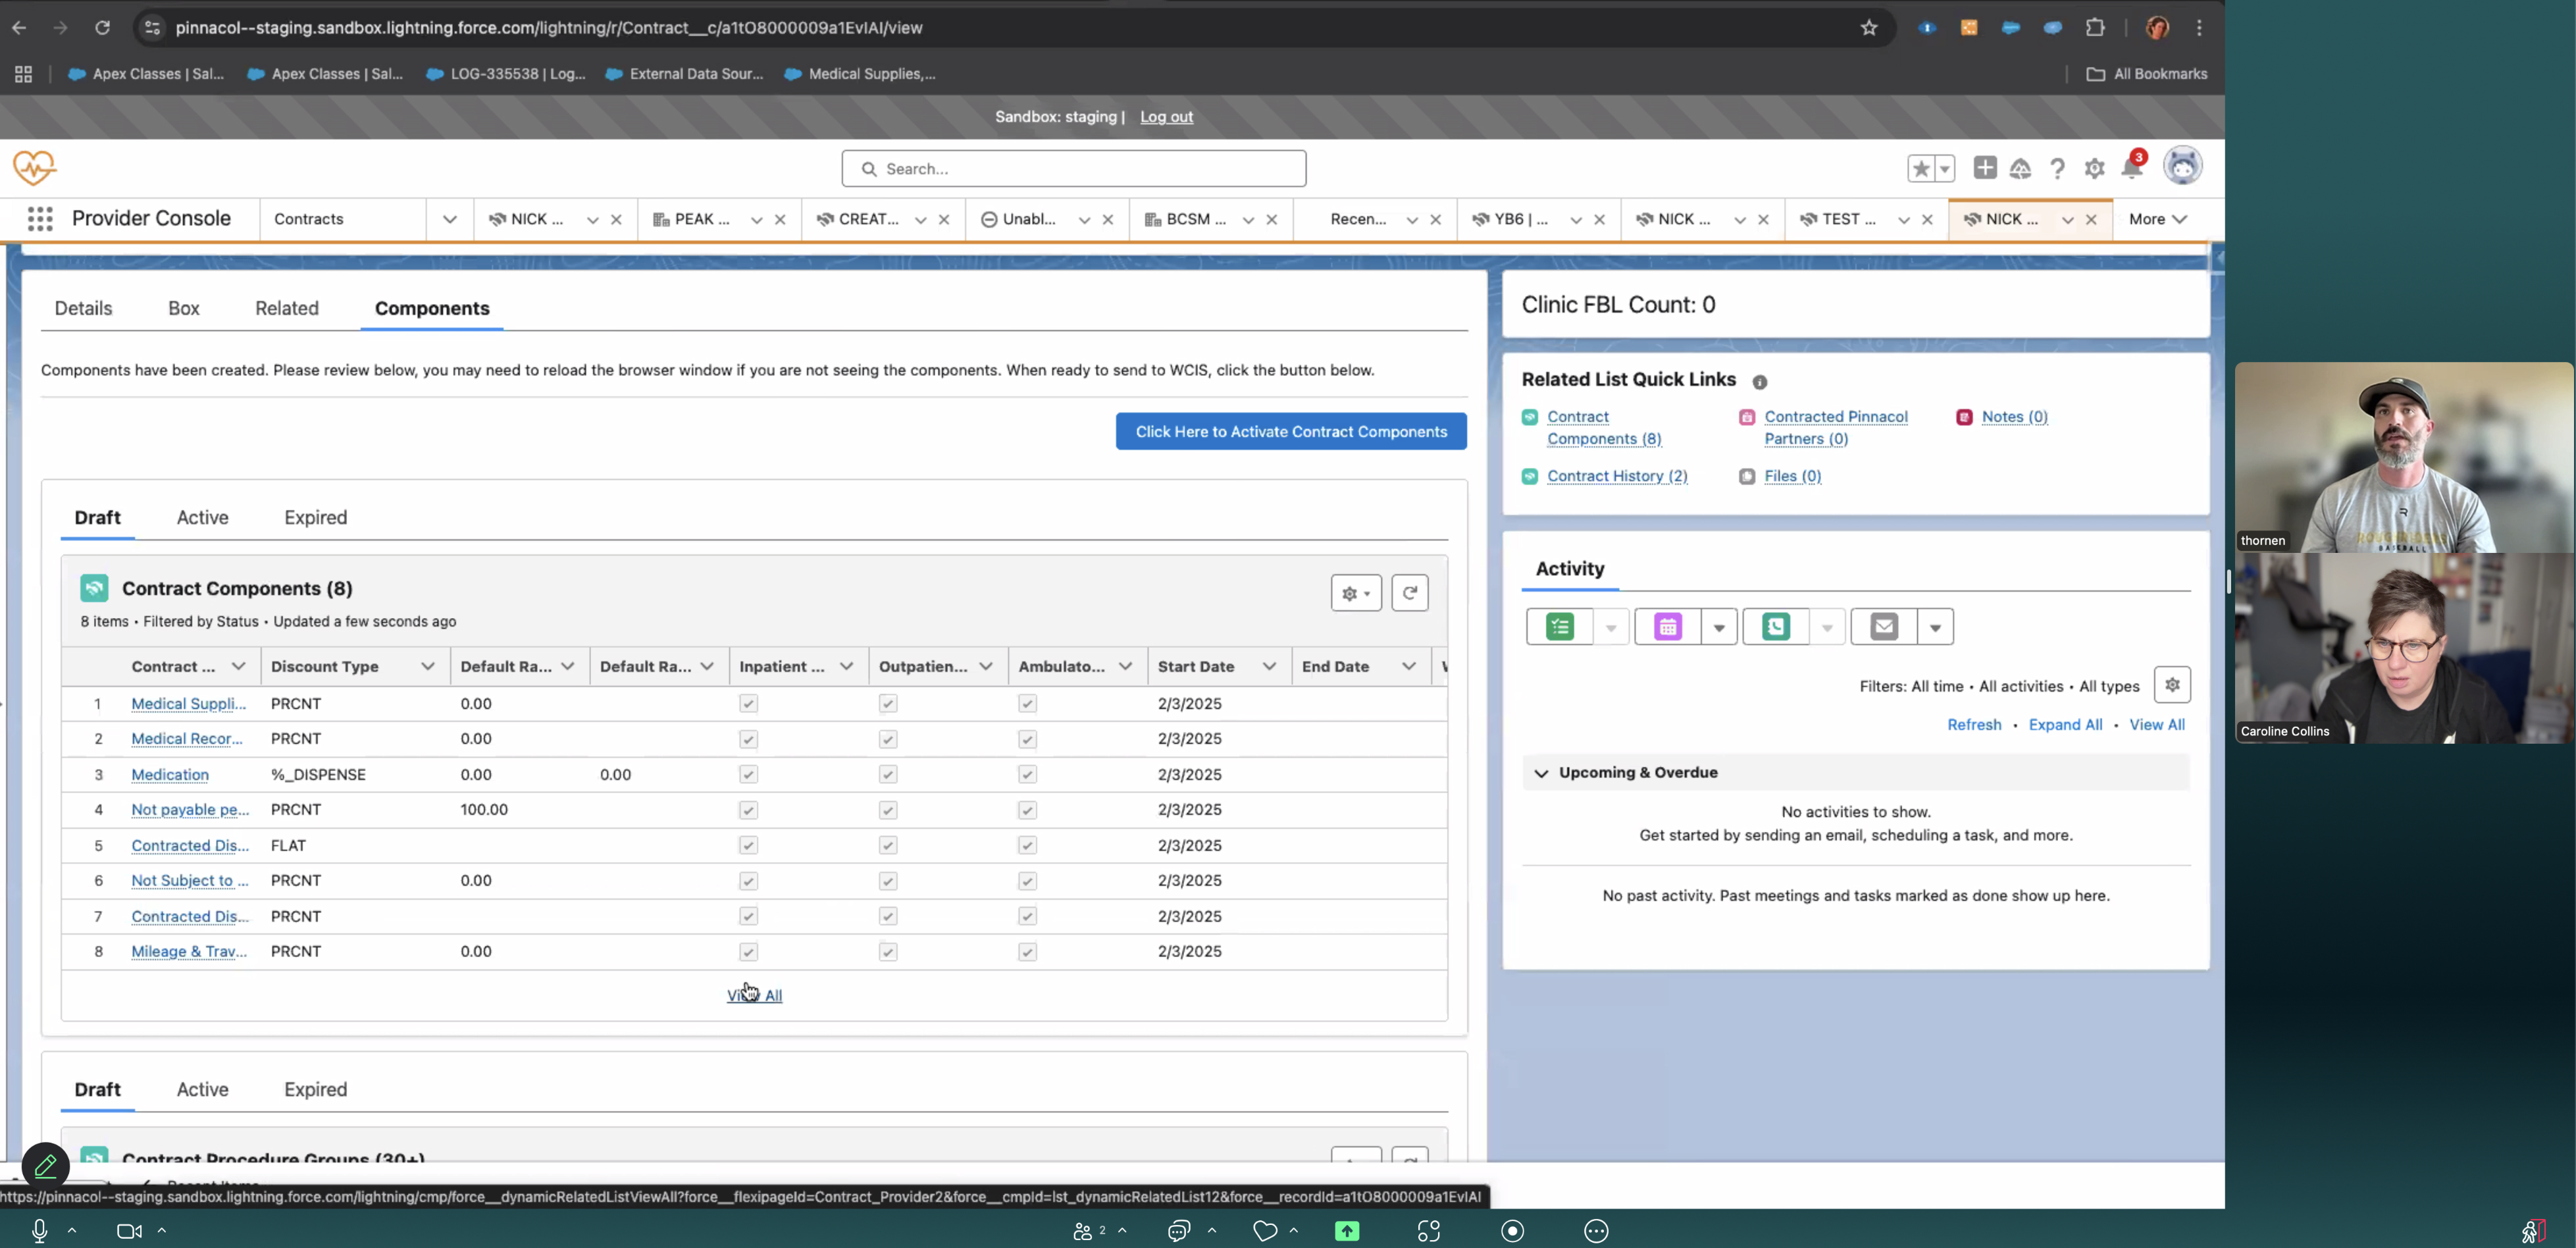Click the Email activity icon

(x=1883, y=627)
